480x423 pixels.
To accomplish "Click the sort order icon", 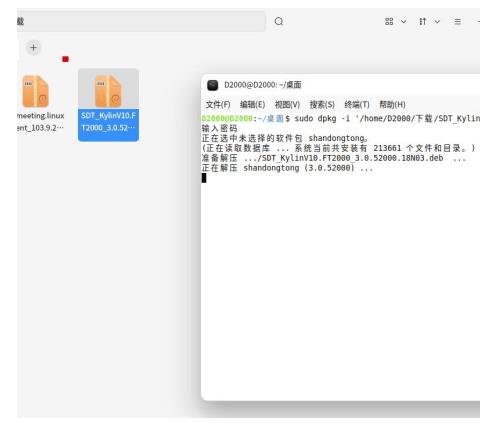I will (x=423, y=22).
